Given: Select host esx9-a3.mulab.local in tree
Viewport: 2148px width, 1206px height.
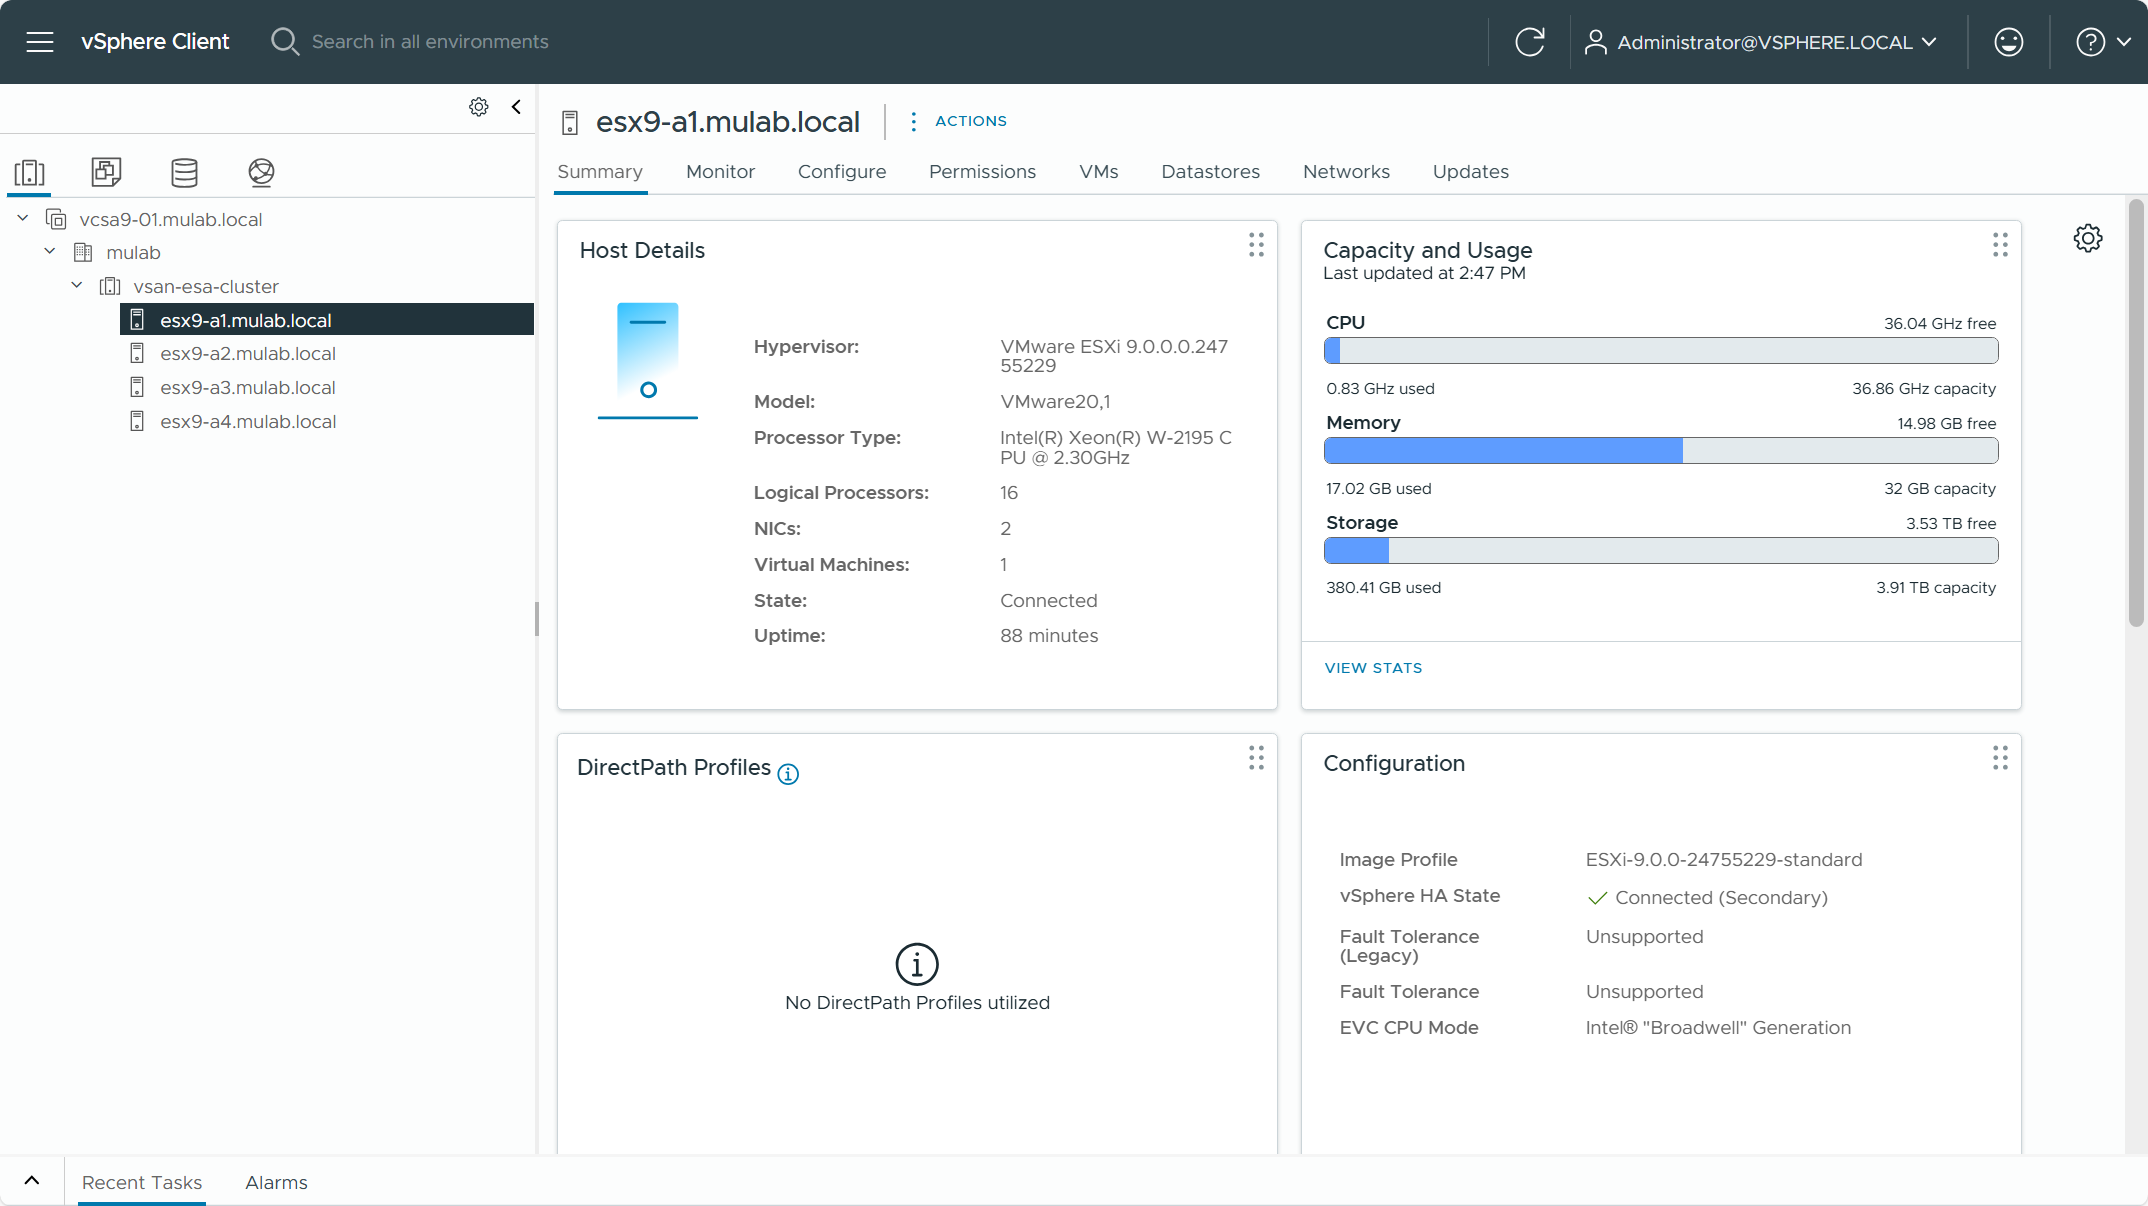Looking at the screenshot, I should tap(247, 388).
